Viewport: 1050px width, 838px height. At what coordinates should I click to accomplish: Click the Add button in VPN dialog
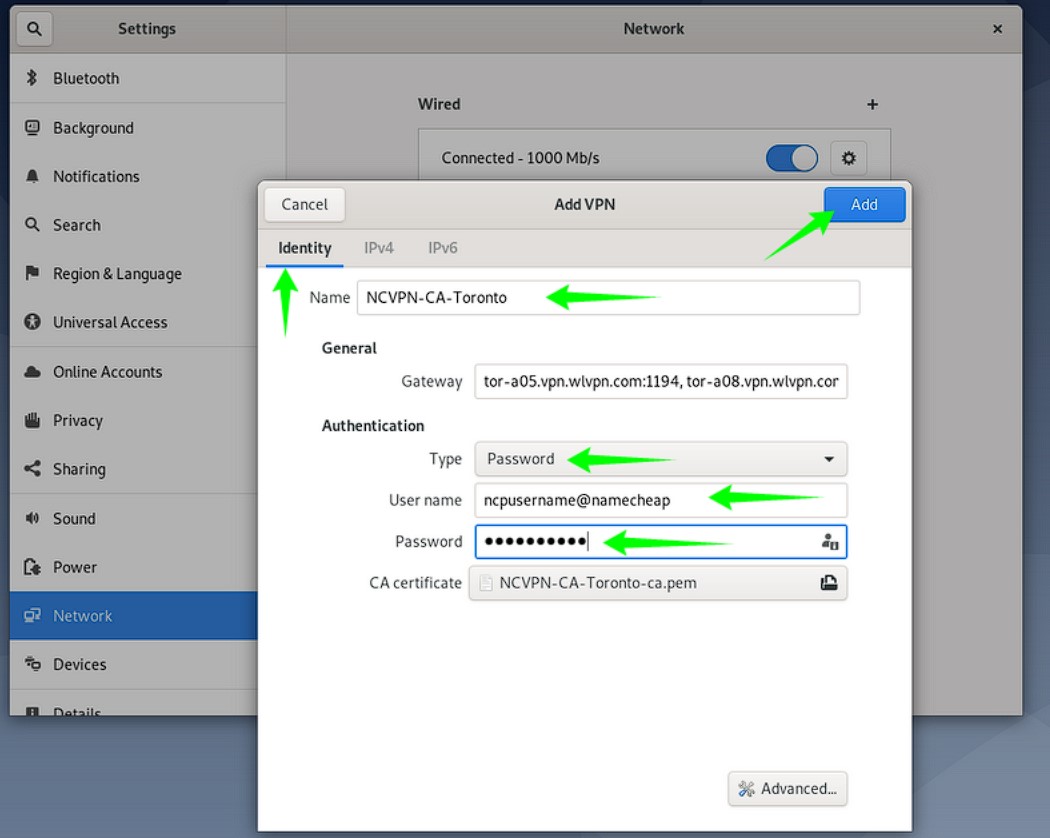click(864, 204)
